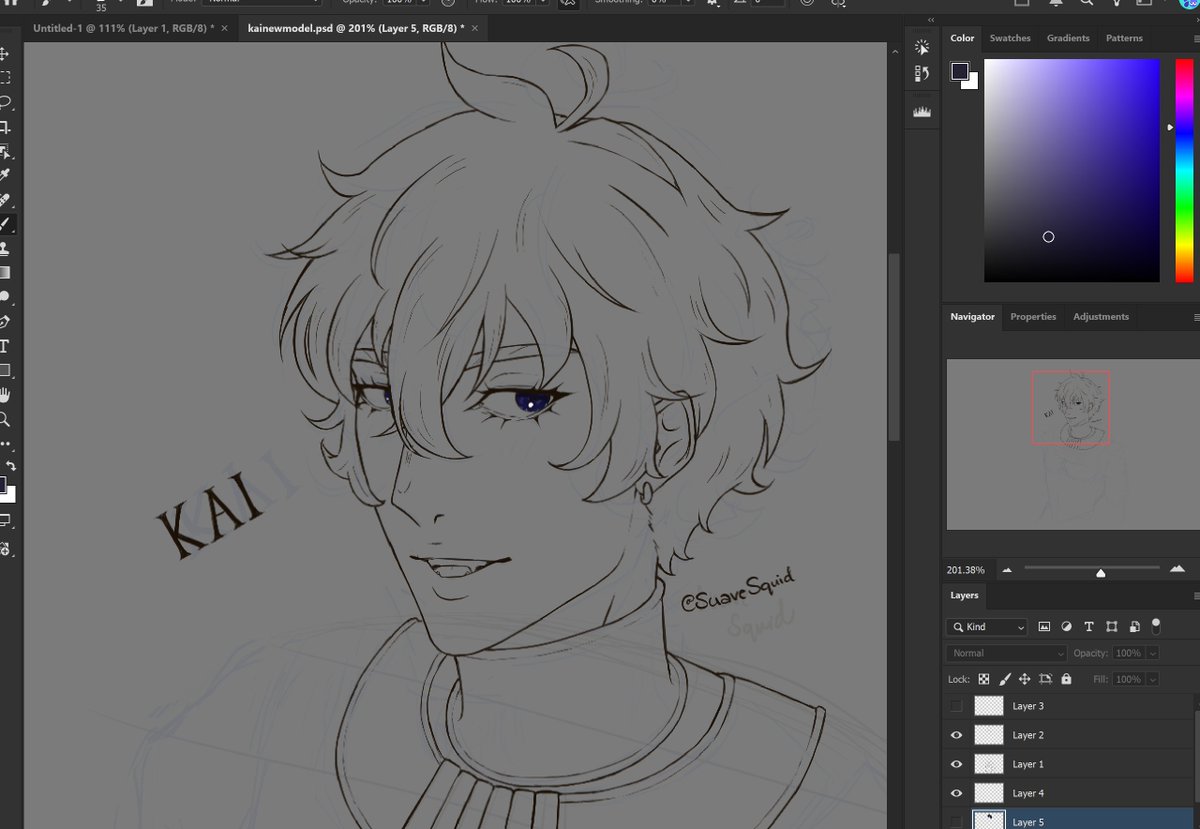The width and height of the screenshot is (1200, 829).
Task: Open the Color panel menu
Action: [1196, 38]
